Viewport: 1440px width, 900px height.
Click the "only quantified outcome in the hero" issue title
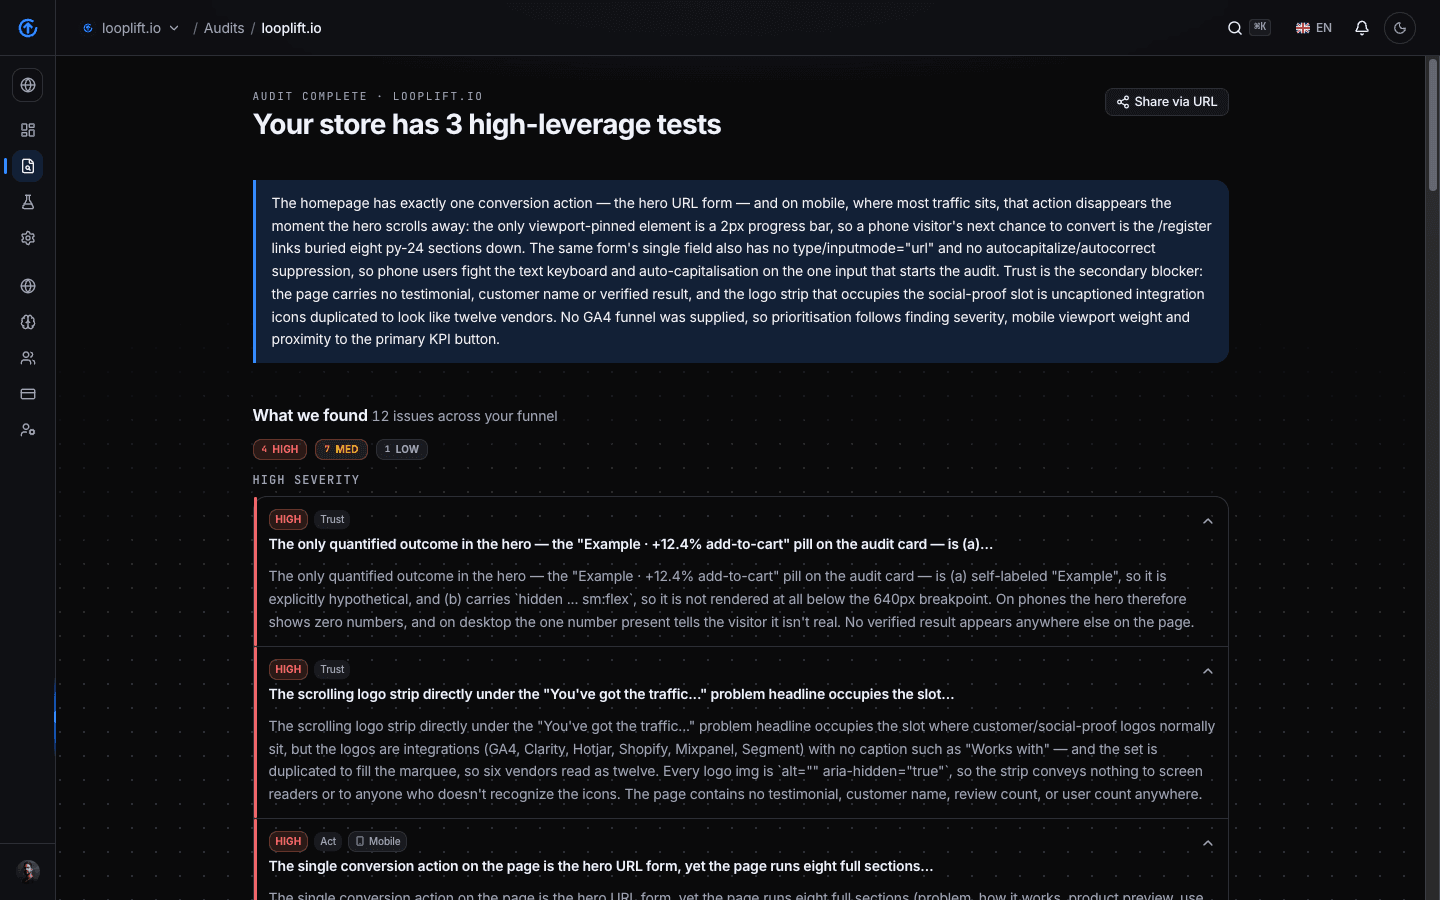pos(631,544)
